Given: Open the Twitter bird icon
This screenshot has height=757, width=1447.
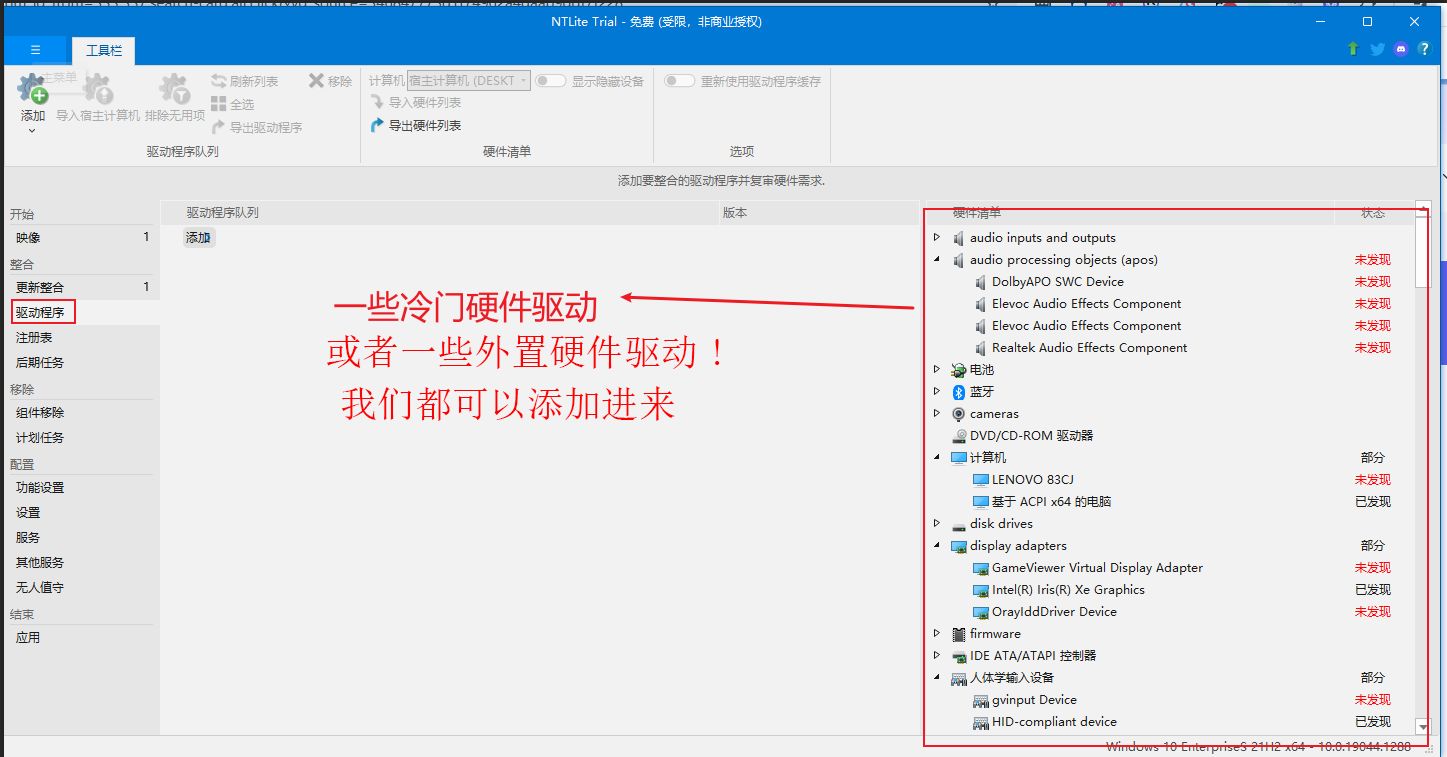Looking at the screenshot, I should point(1377,49).
